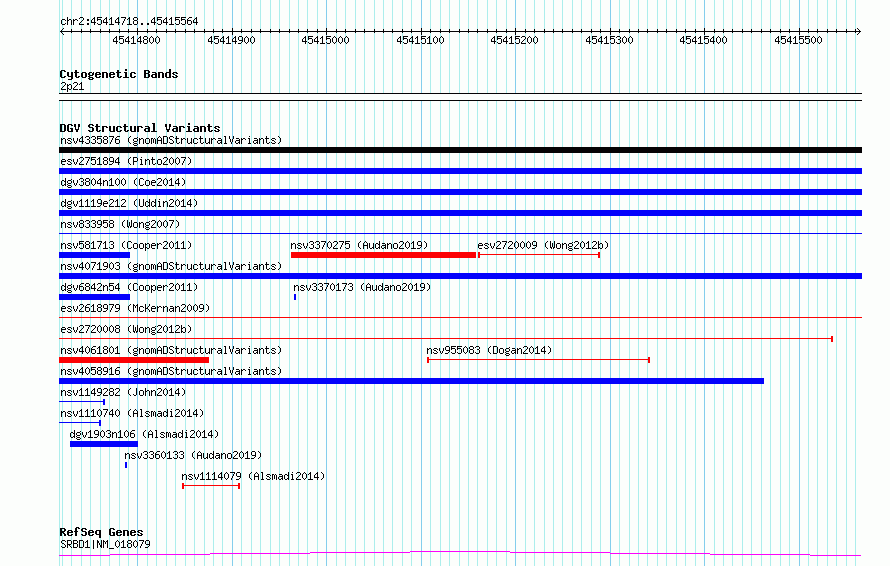The width and height of the screenshot is (890, 566).
Task: Click ruler position 45415400
Action: (703, 40)
